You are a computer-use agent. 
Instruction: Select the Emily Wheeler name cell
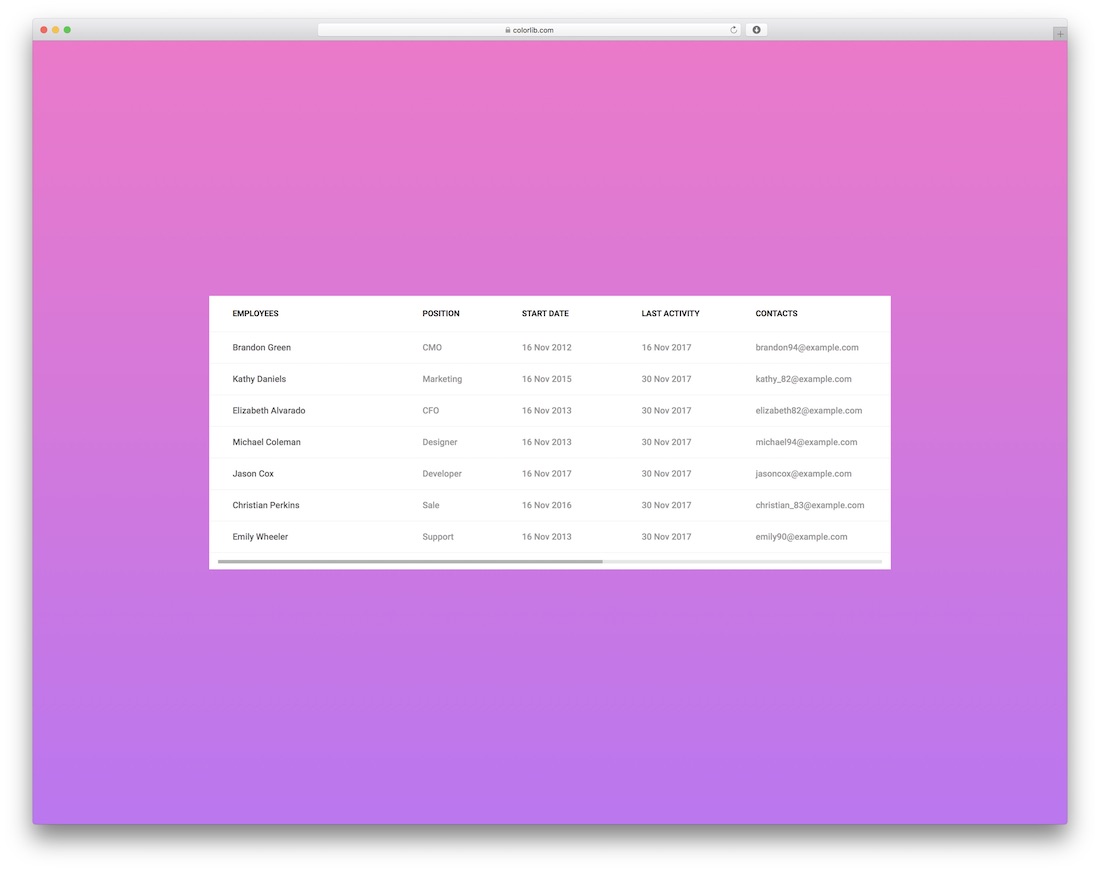coord(260,537)
